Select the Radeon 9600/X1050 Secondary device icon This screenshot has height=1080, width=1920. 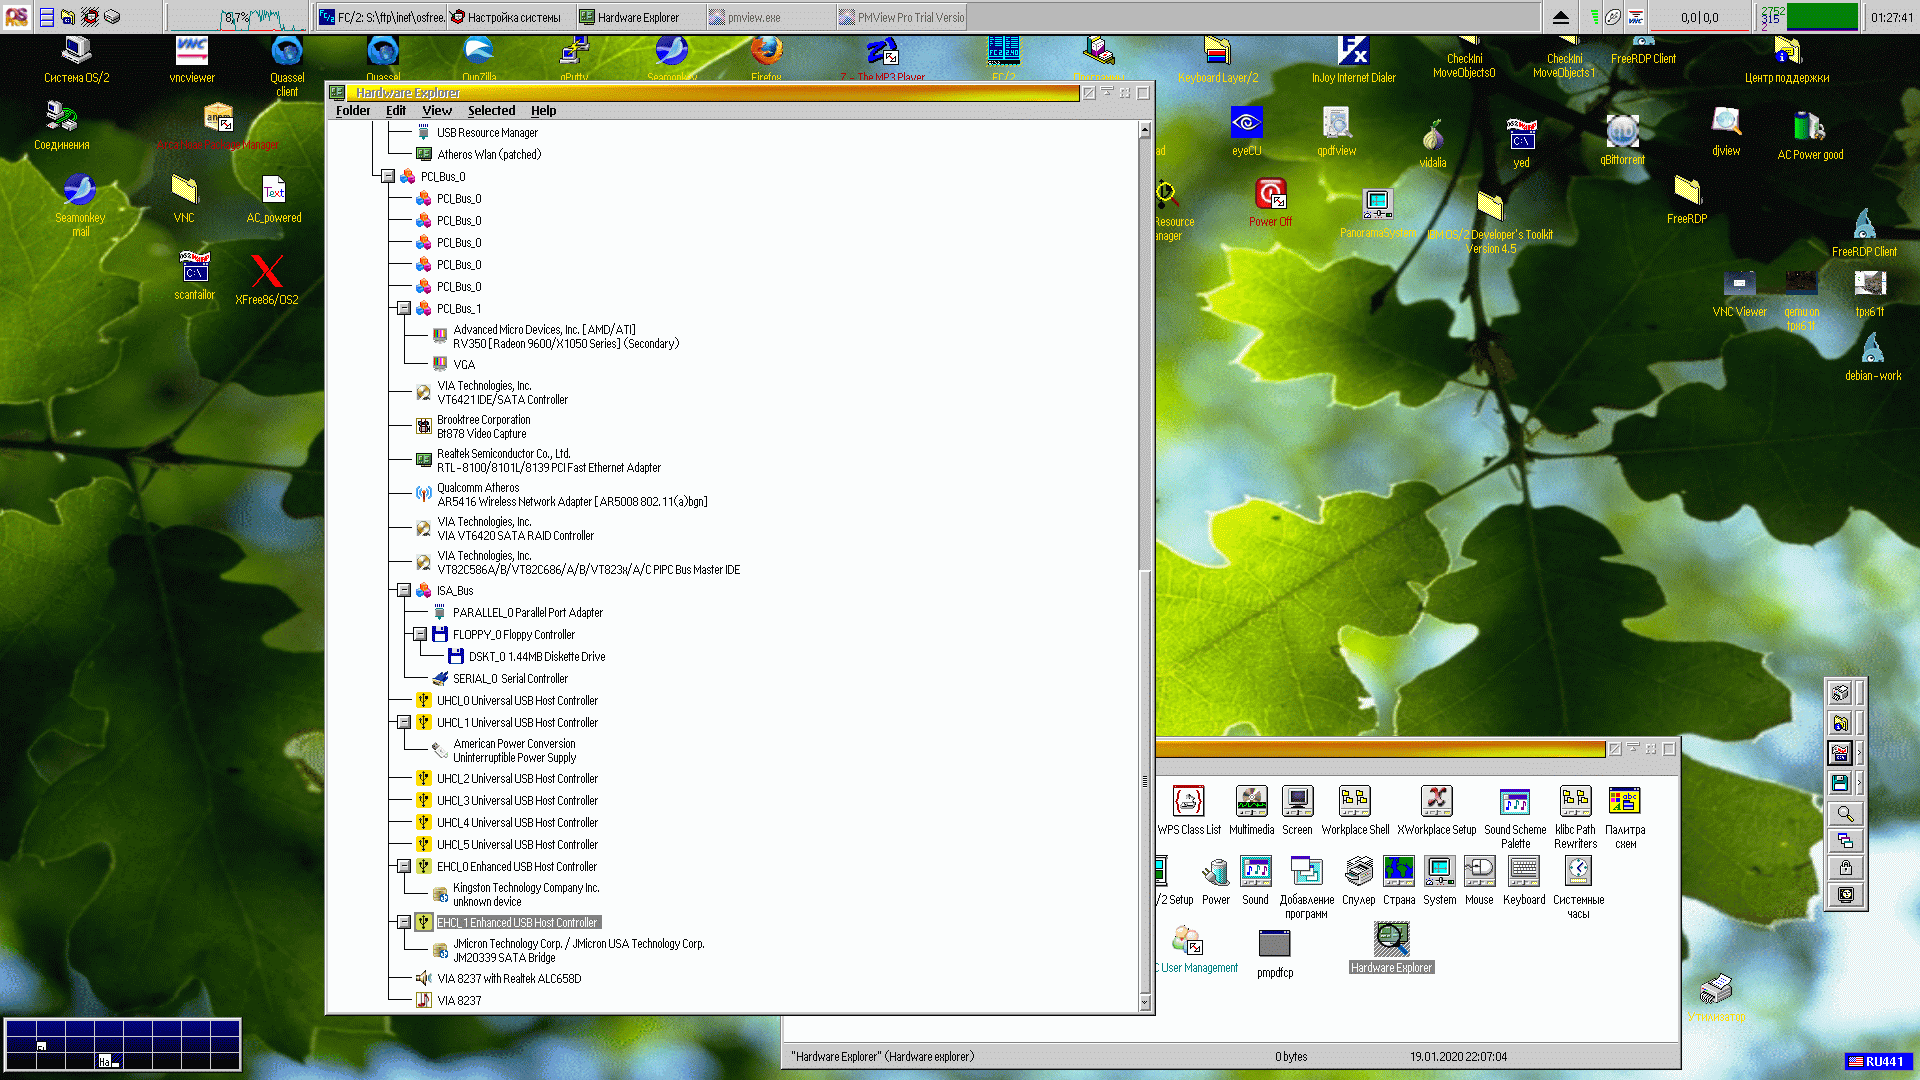[x=440, y=336]
